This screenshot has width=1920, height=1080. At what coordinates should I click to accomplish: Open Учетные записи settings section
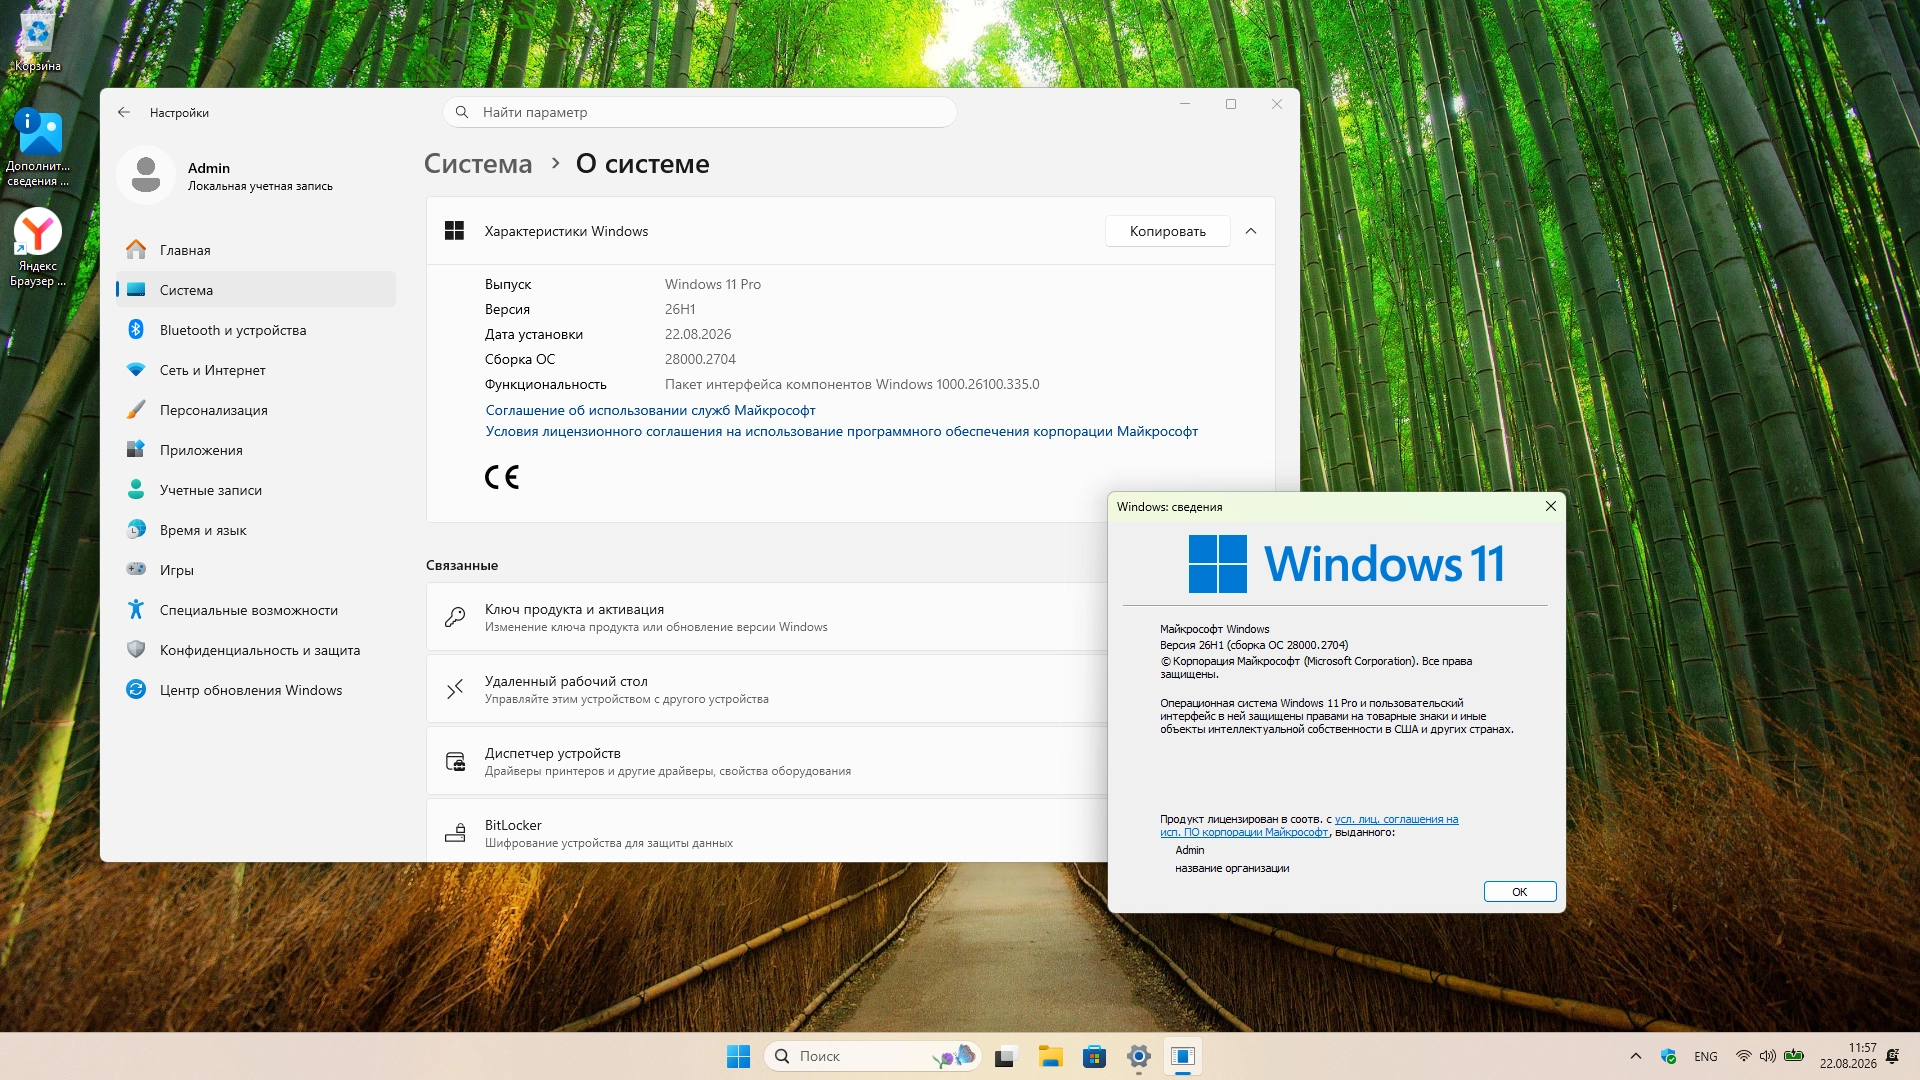click(x=256, y=490)
